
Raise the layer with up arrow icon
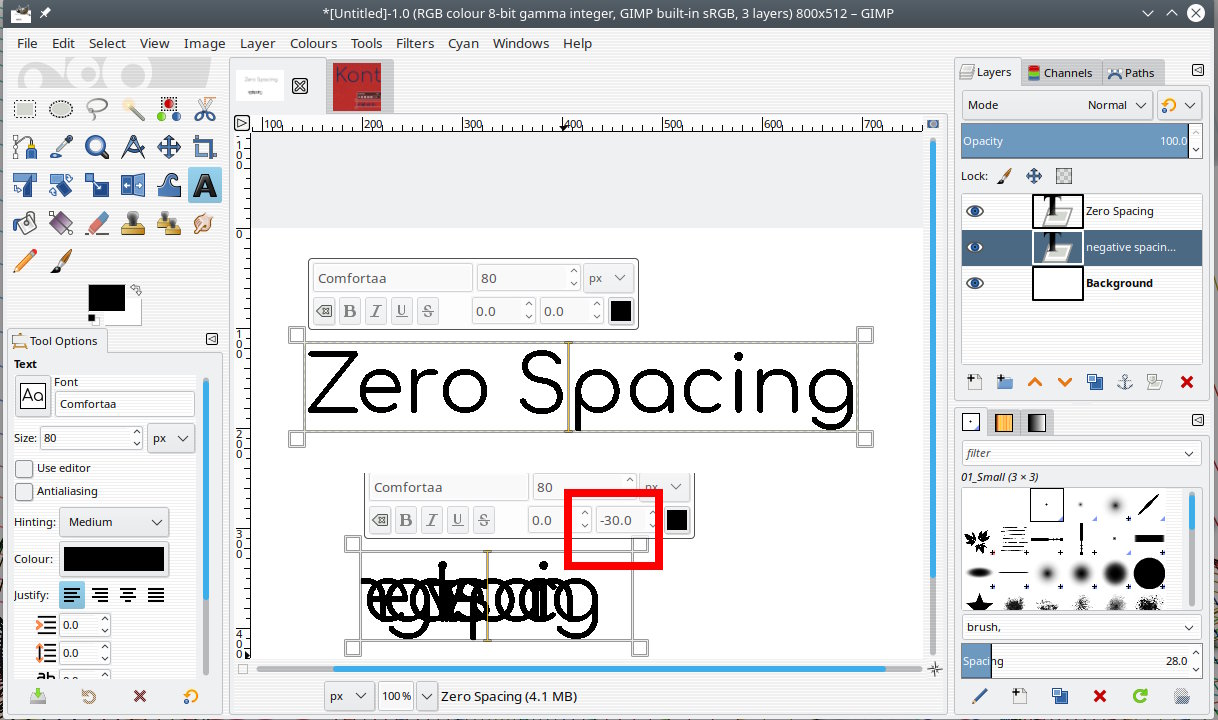pos(1035,382)
